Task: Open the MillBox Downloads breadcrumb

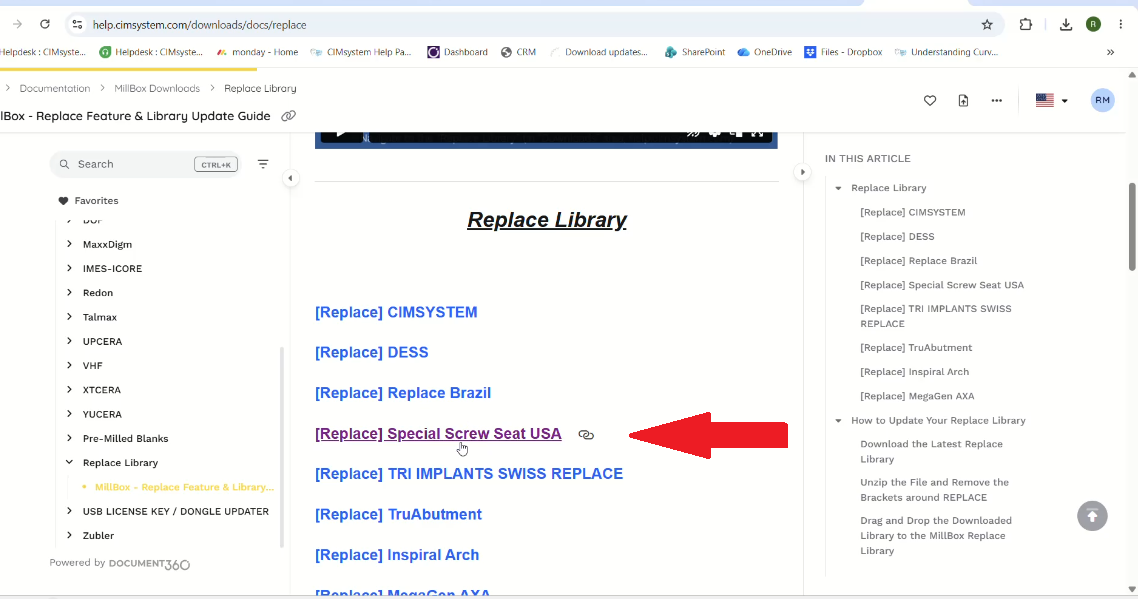Action: pos(157,88)
